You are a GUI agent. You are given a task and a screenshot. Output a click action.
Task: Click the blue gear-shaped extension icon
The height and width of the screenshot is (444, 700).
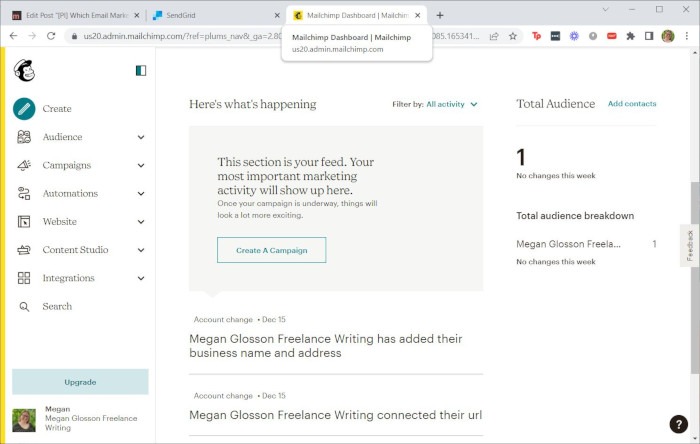pos(574,36)
